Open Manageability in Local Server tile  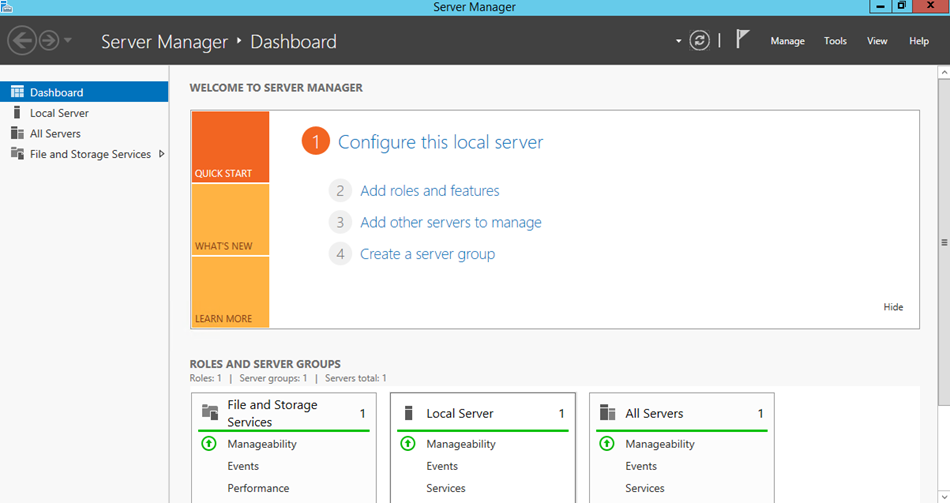[460, 444]
